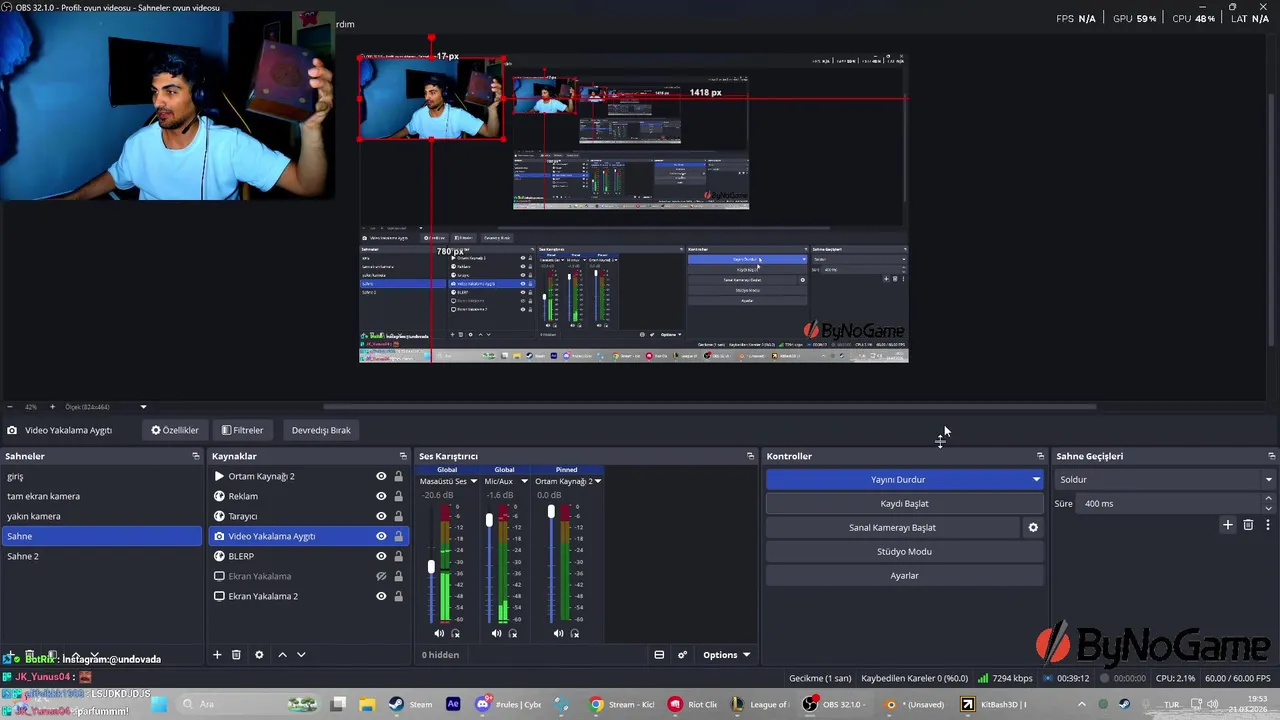The height and width of the screenshot is (720, 1280).
Task: Click the Yayını Durdur button
Action: (x=897, y=480)
